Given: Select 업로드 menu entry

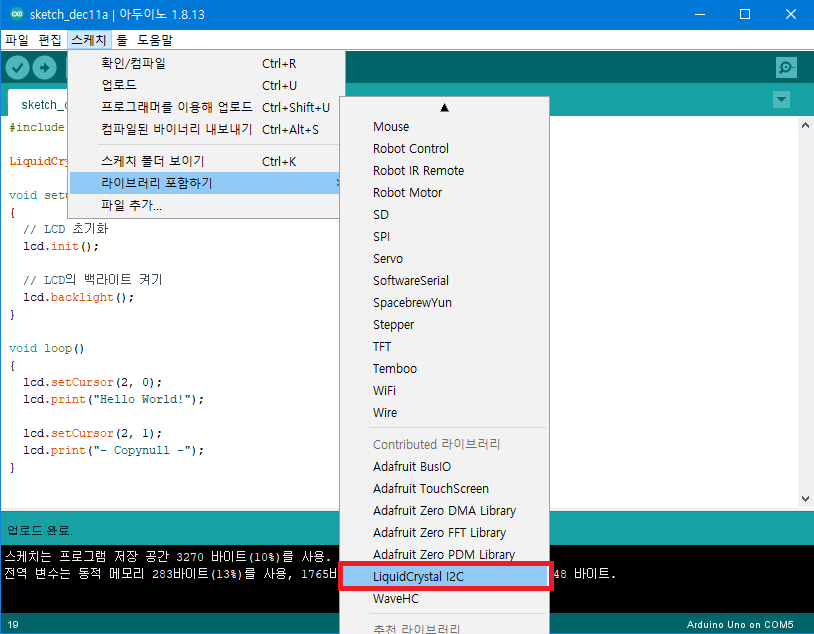Looking at the screenshot, I should pyautogui.click(x=207, y=85).
